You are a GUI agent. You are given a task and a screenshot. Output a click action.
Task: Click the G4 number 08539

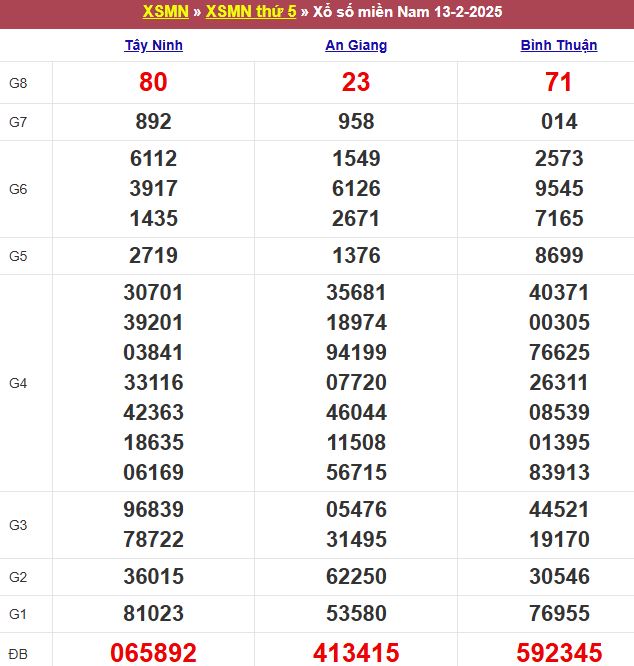[559, 412]
